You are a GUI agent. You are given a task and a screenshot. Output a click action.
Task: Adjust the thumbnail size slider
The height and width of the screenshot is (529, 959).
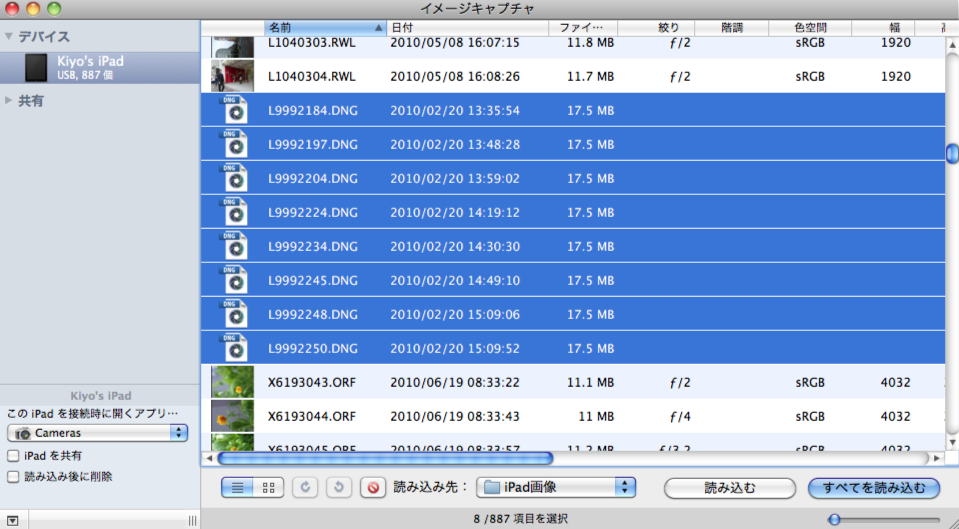834,520
